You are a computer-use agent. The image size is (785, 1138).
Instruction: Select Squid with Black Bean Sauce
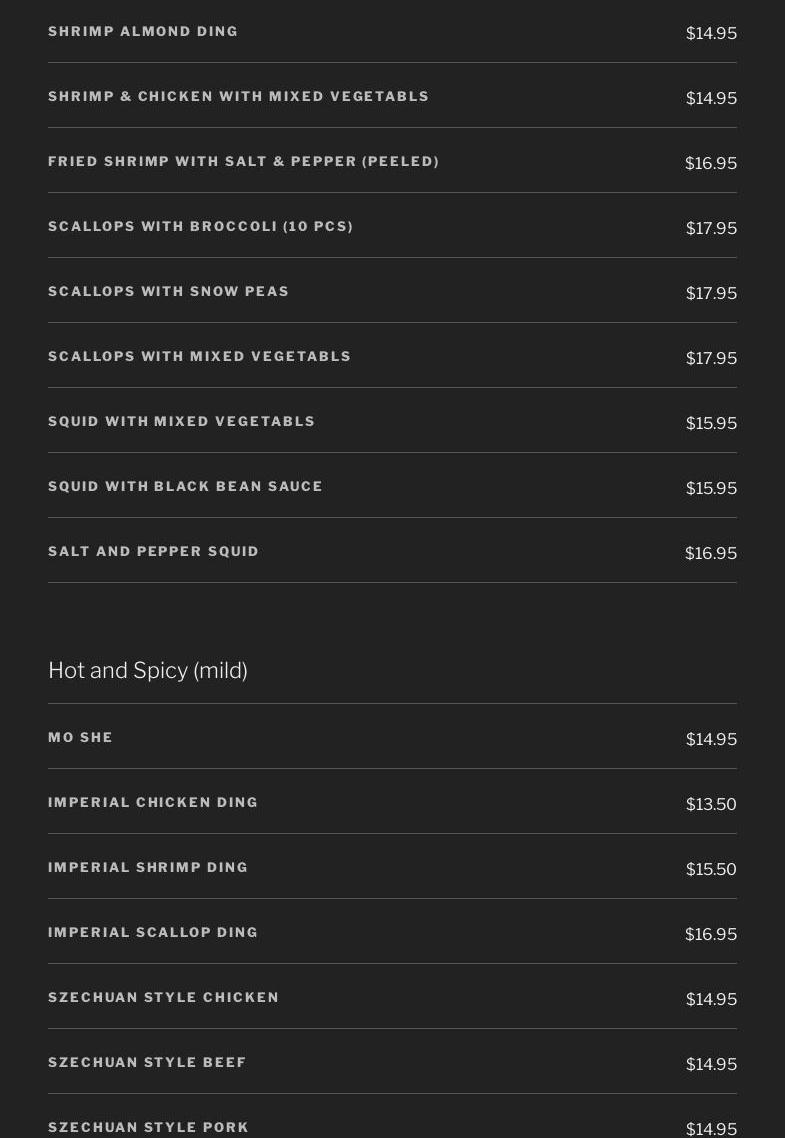(185, 487)
